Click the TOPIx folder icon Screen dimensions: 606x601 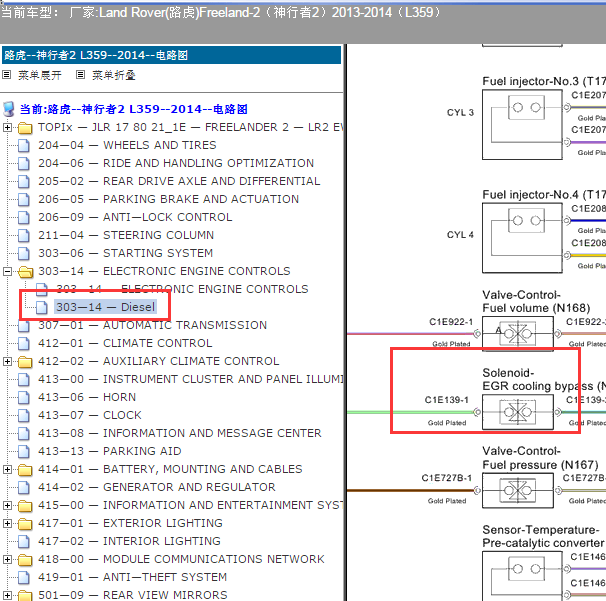(x=25, y=128)
